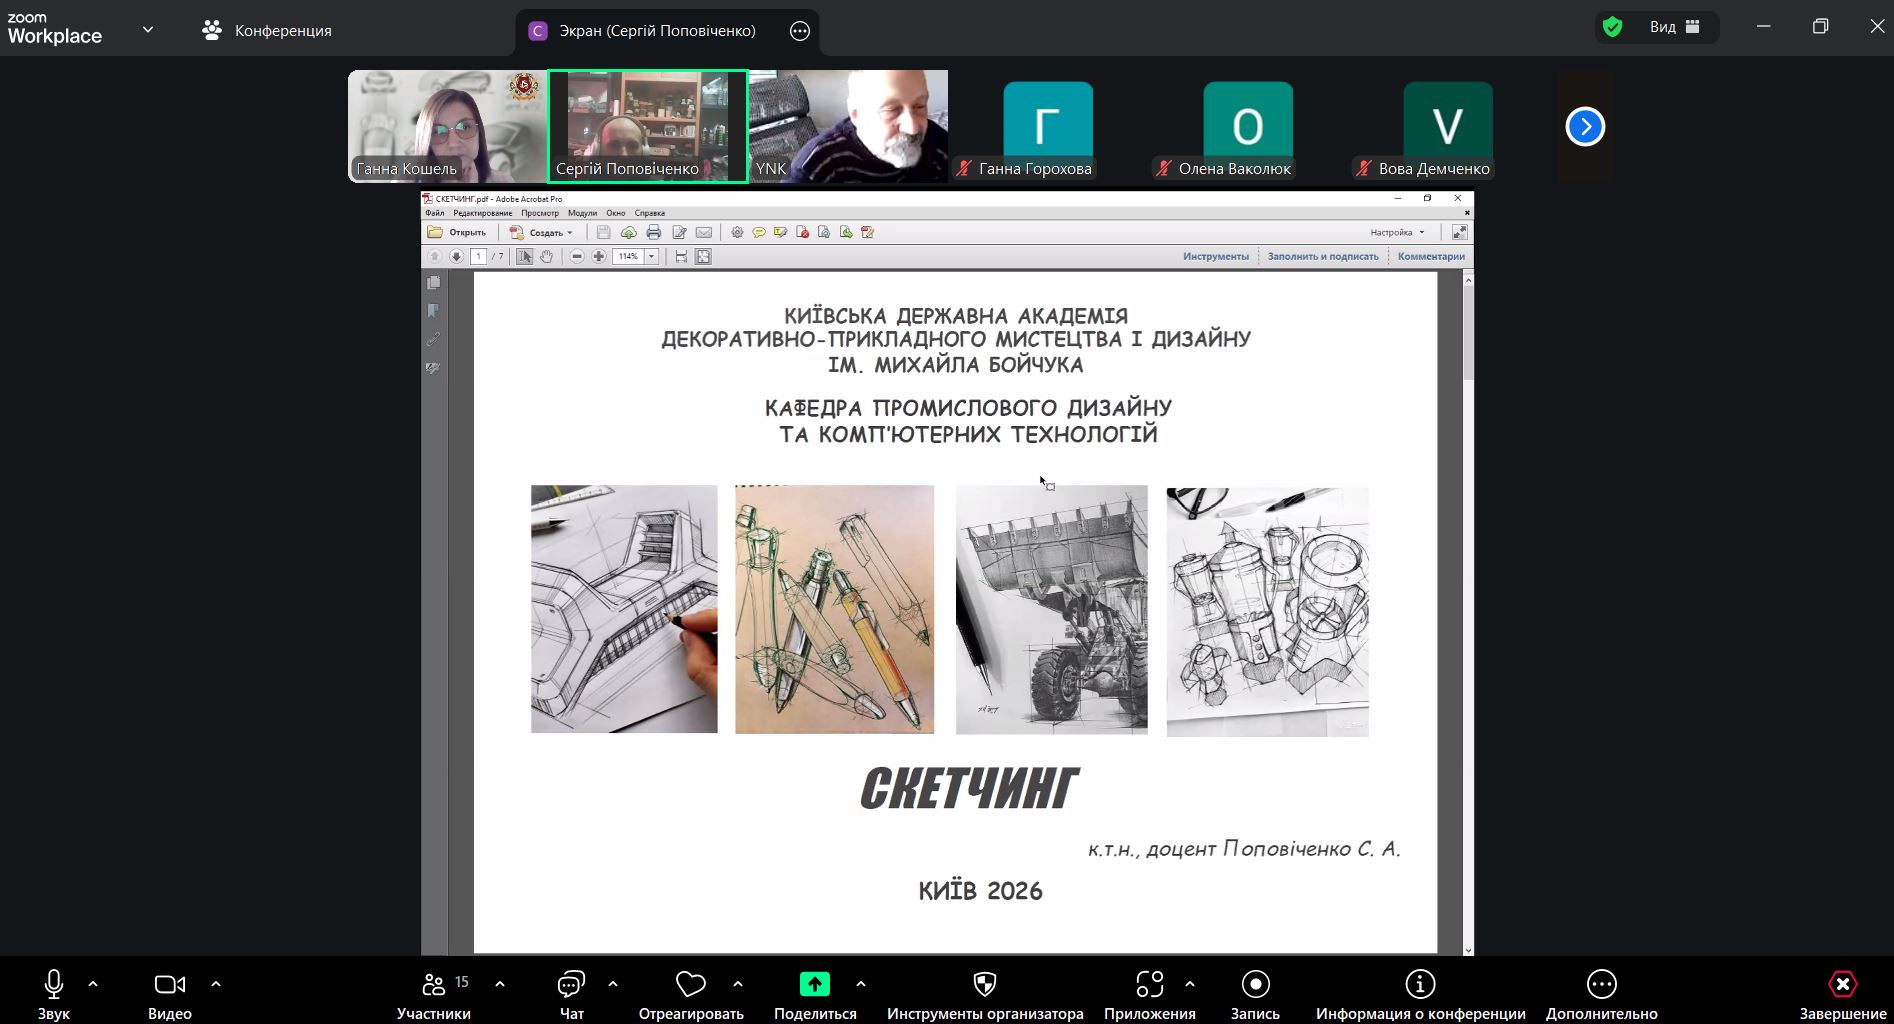1894x1024 pixels.
Task: Open the Участники participants panel
Action: pyautogui.click(x=433, y=985)
